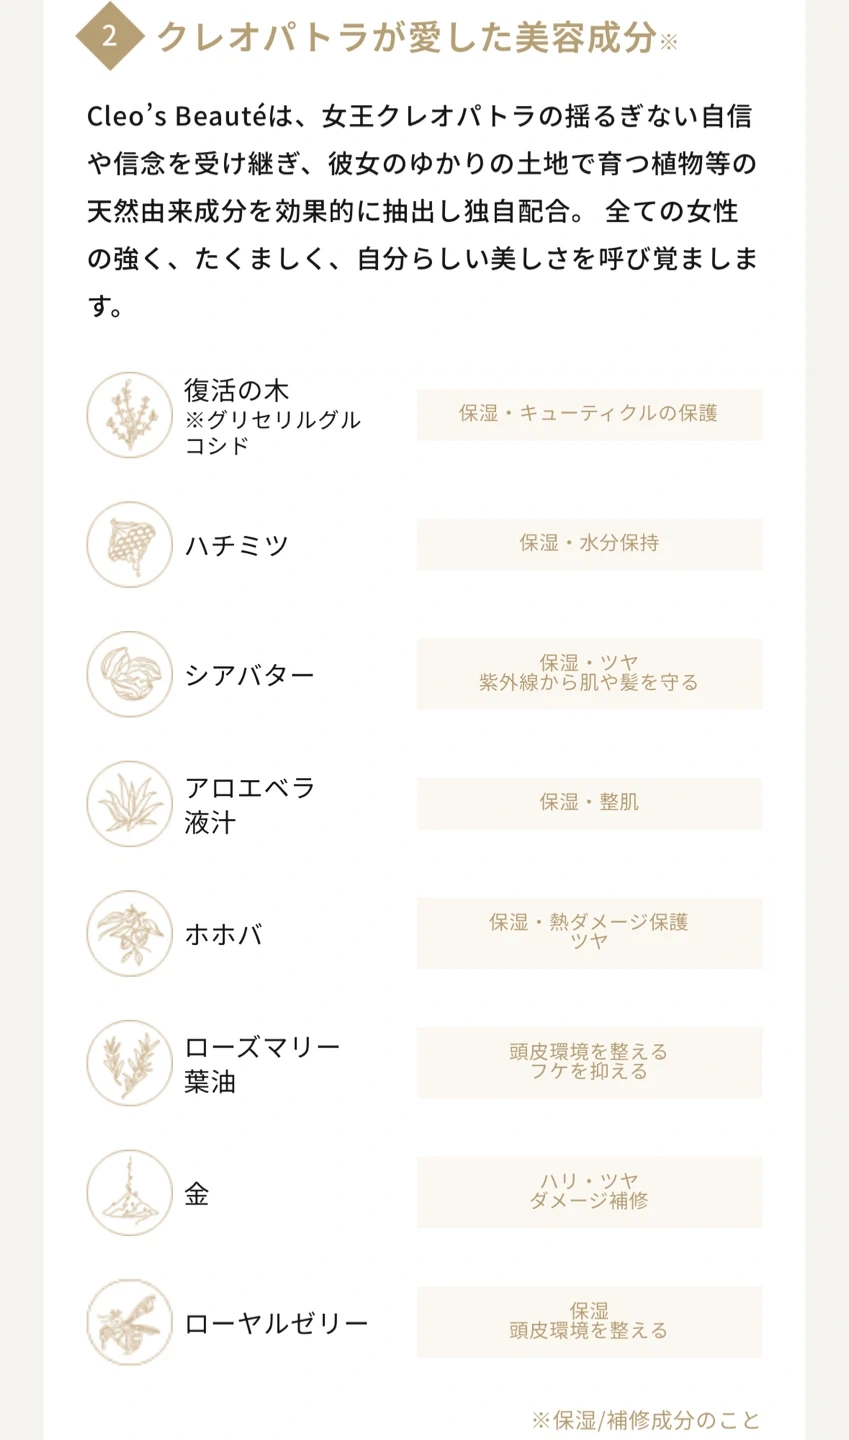Click the 保湿・整肌 benefit box
The height and width of the screenshot is (1440, 849).
pos(589,803)
